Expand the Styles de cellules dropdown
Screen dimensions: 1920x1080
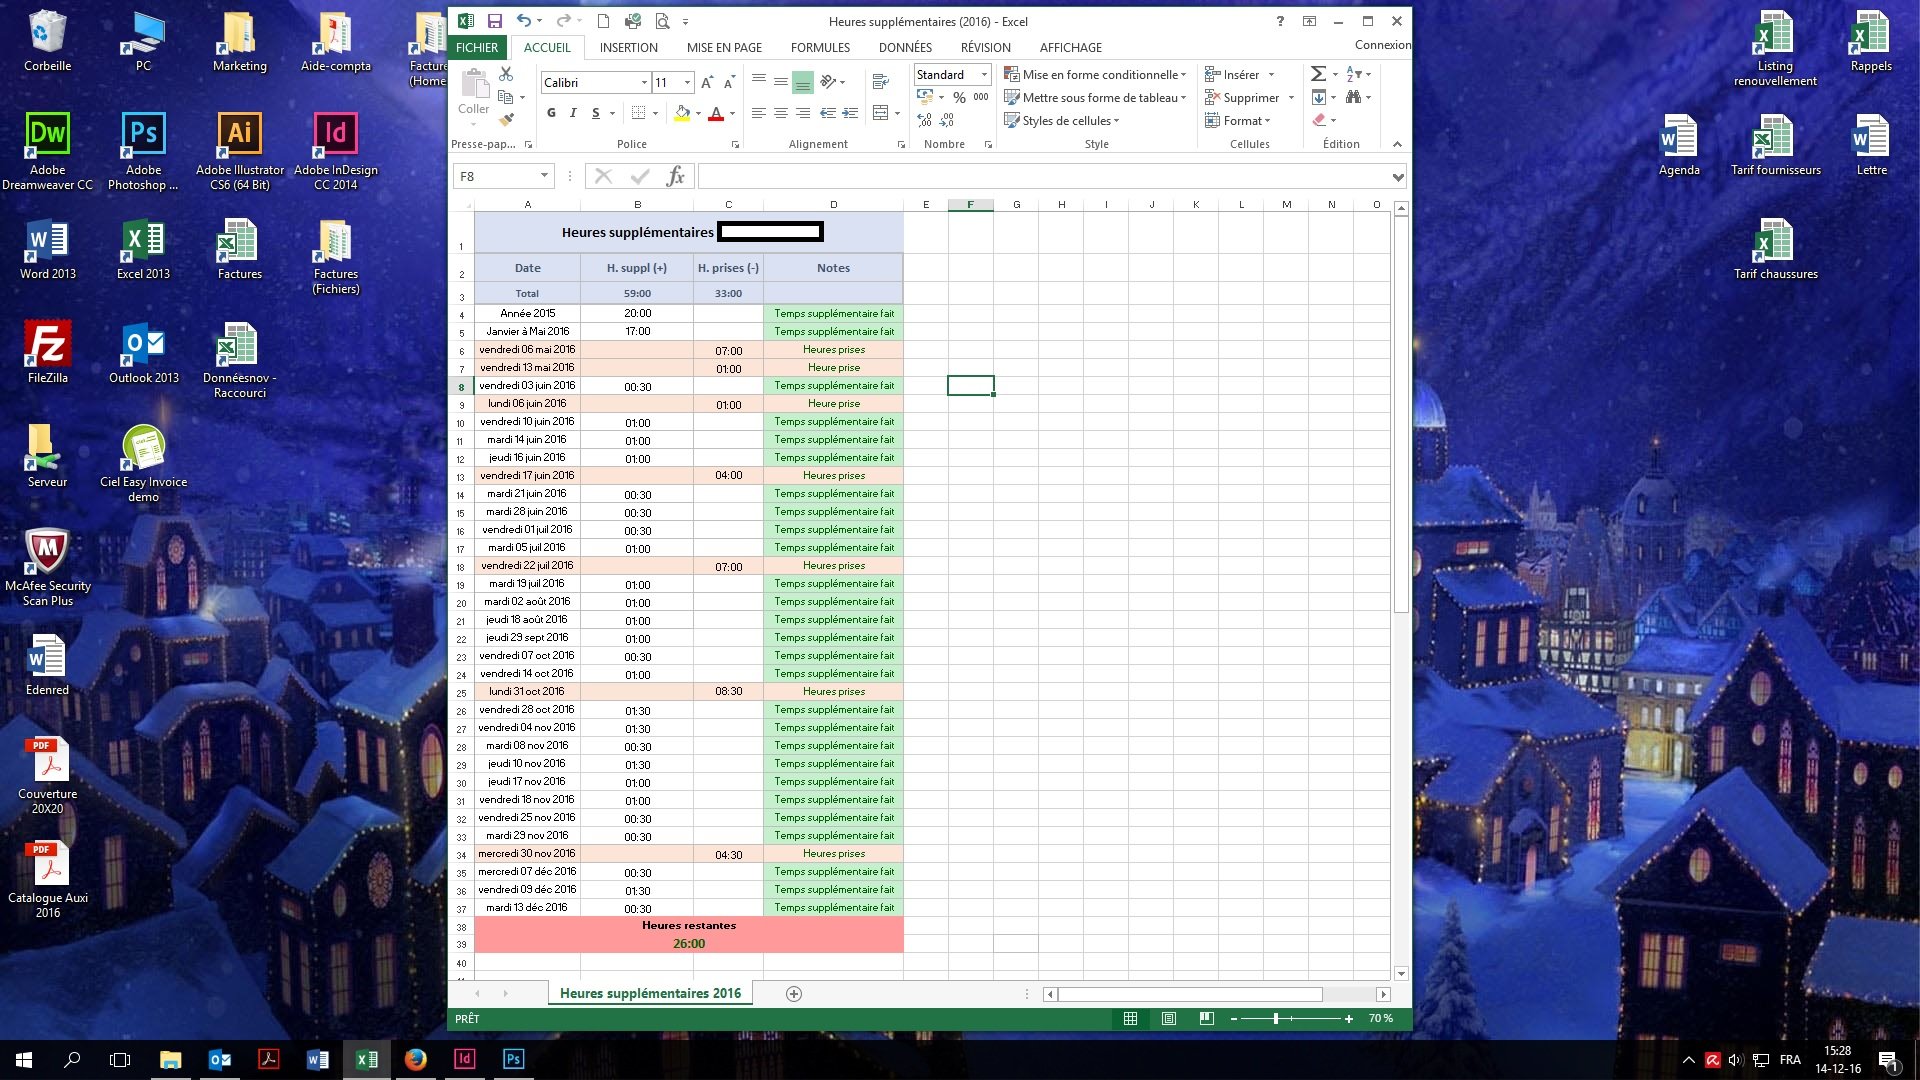click(x=1066, y=121)
